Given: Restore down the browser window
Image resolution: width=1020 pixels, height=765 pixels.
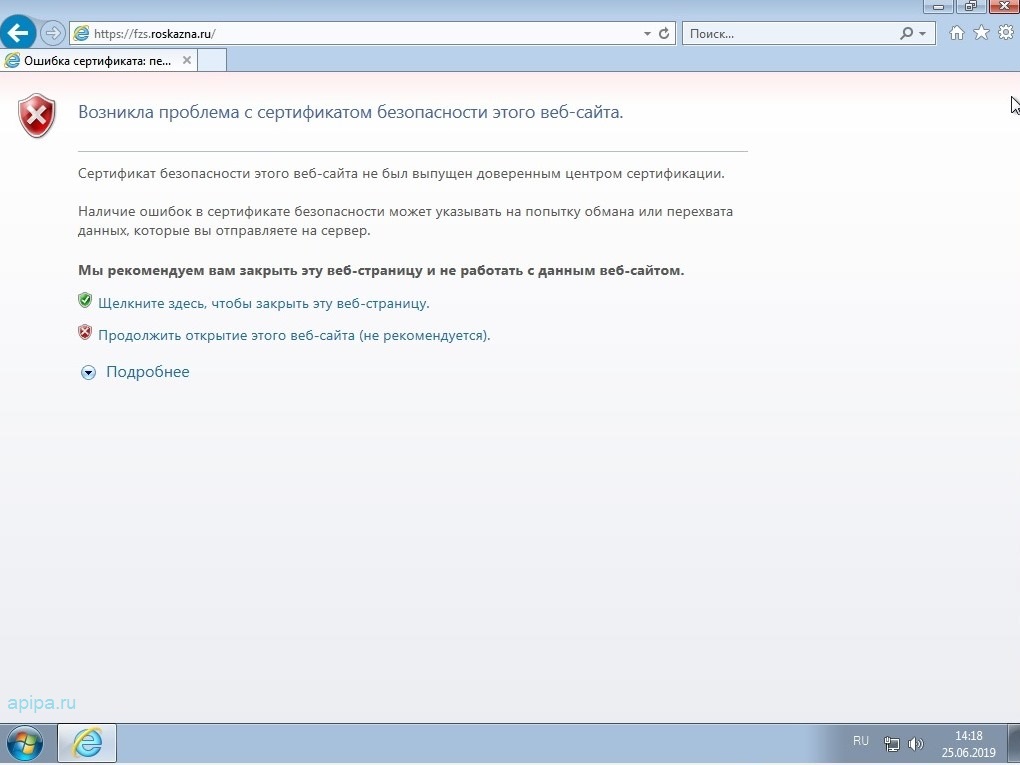Looking at the screenshot, I should [x=971, y=7].
